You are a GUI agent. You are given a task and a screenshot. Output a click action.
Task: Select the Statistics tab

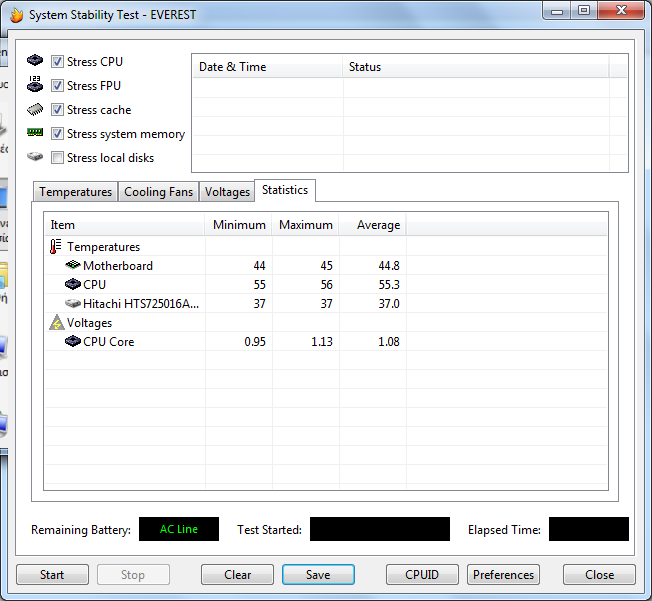285,190
